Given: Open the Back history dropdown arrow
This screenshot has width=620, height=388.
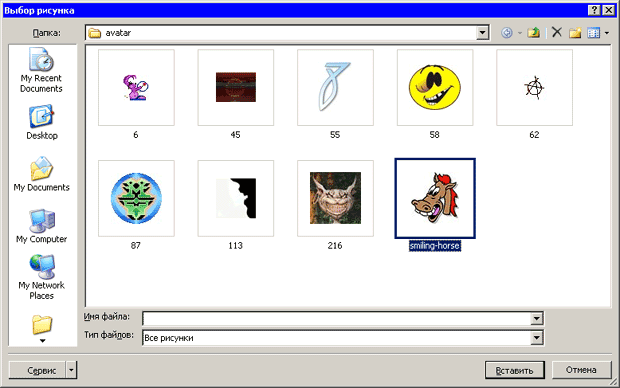Looking at the screenshot, I should 520,33.
